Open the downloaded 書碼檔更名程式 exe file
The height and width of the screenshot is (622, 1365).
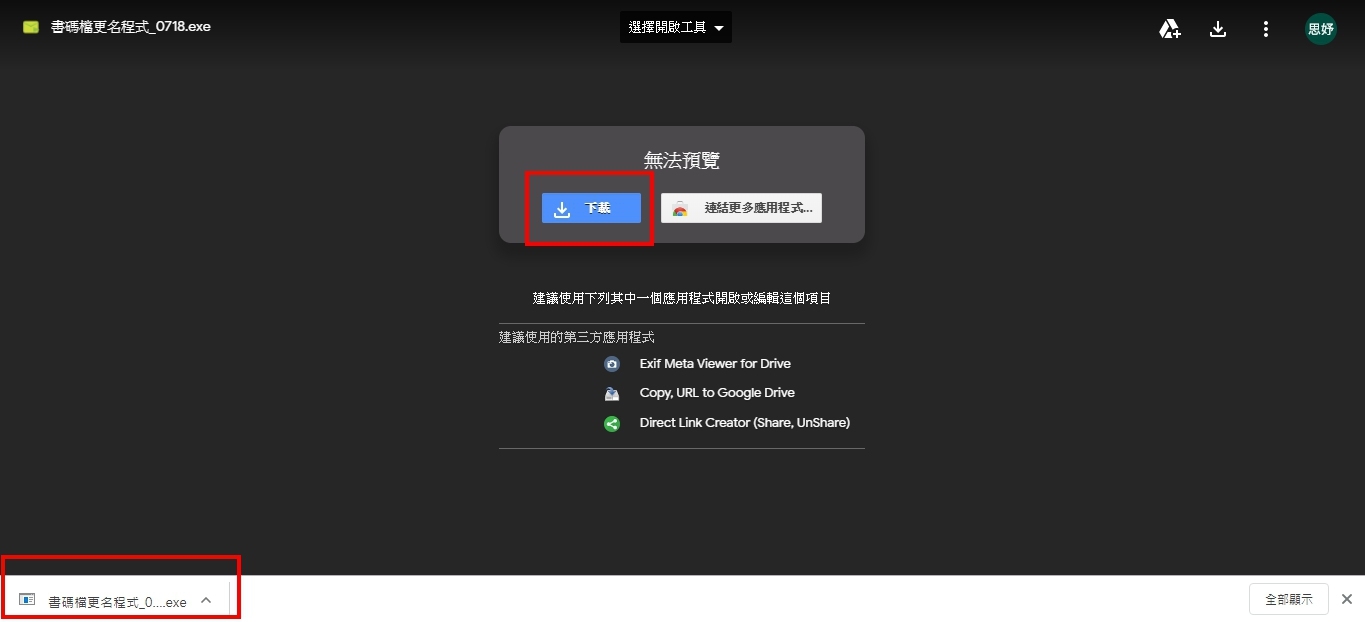coord(117,602)
